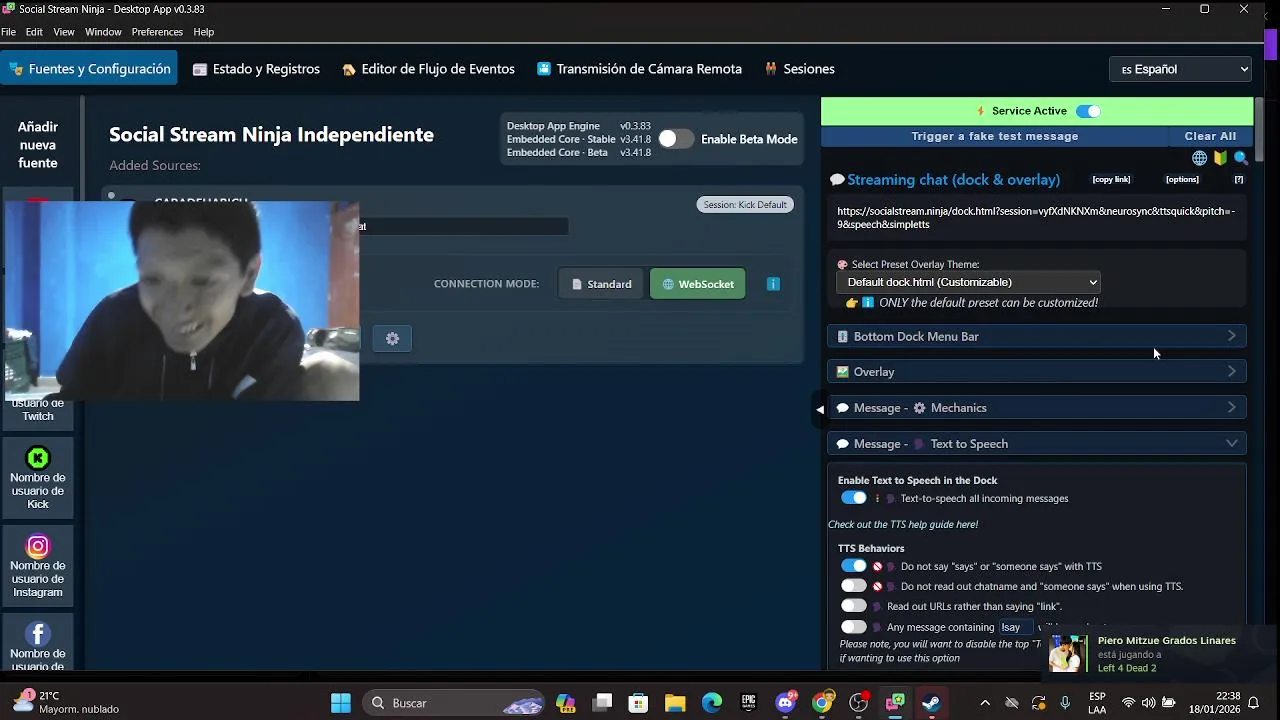Toggle the Service Active switch
The image size is (1280, 720).
point(1088,111)
